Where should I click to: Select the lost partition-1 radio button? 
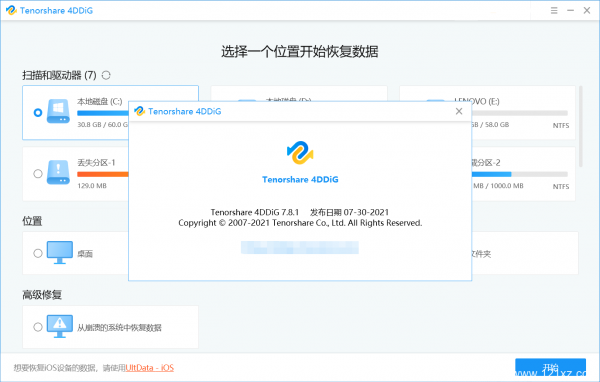pyautogui.click(x=38, y=174)
